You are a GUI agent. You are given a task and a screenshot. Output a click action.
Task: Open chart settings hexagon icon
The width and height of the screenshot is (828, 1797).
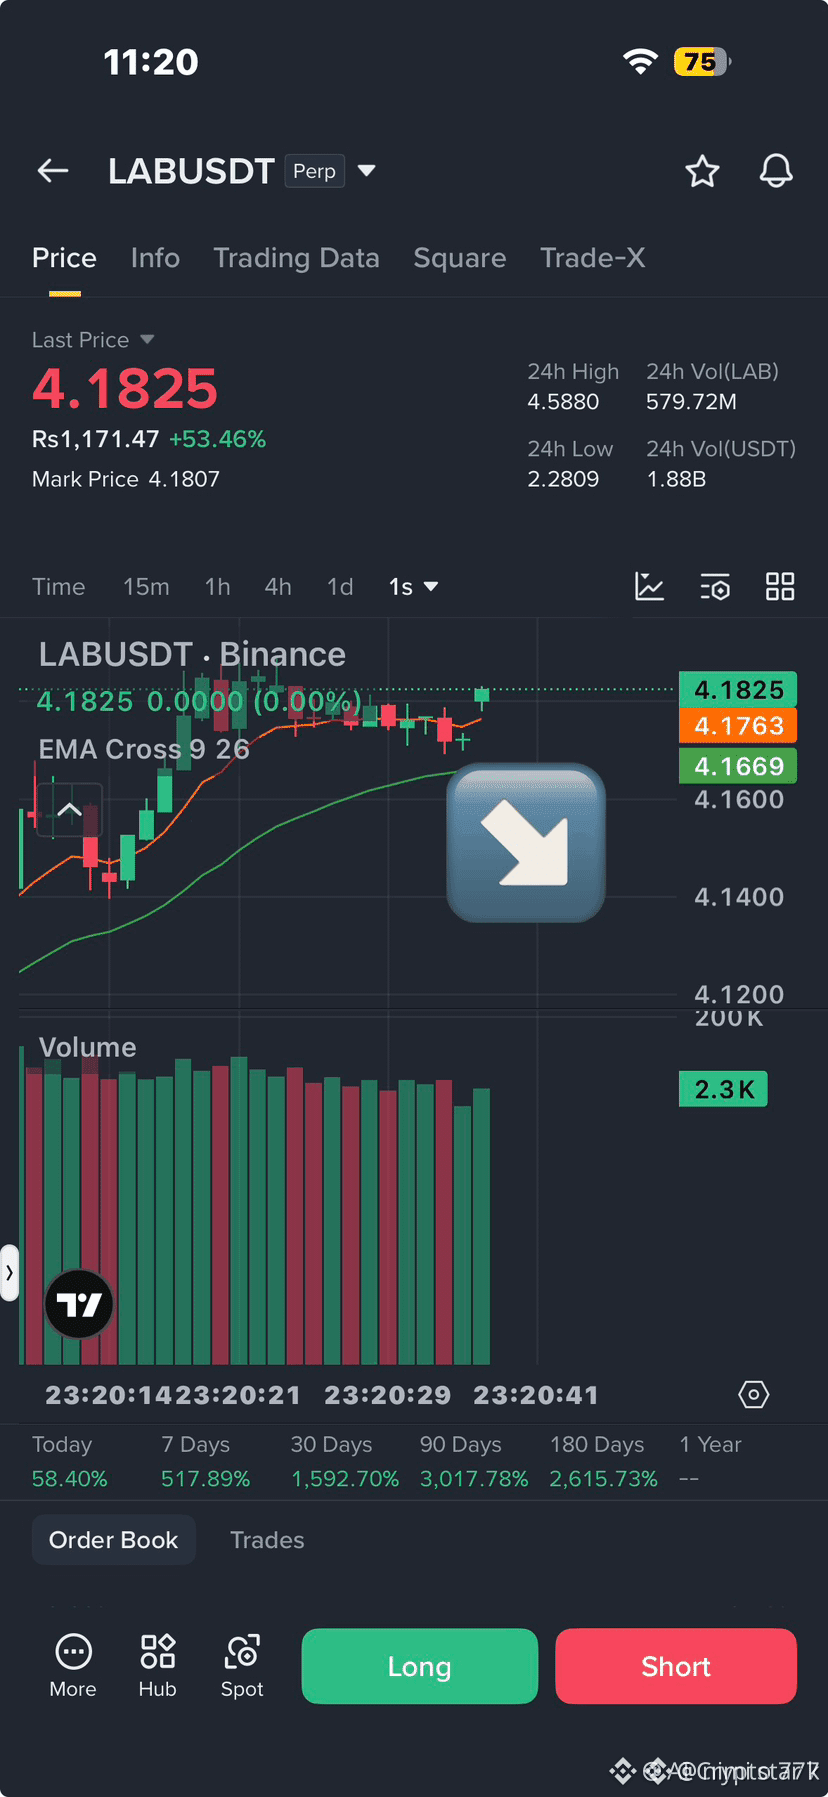(753, 1394)
